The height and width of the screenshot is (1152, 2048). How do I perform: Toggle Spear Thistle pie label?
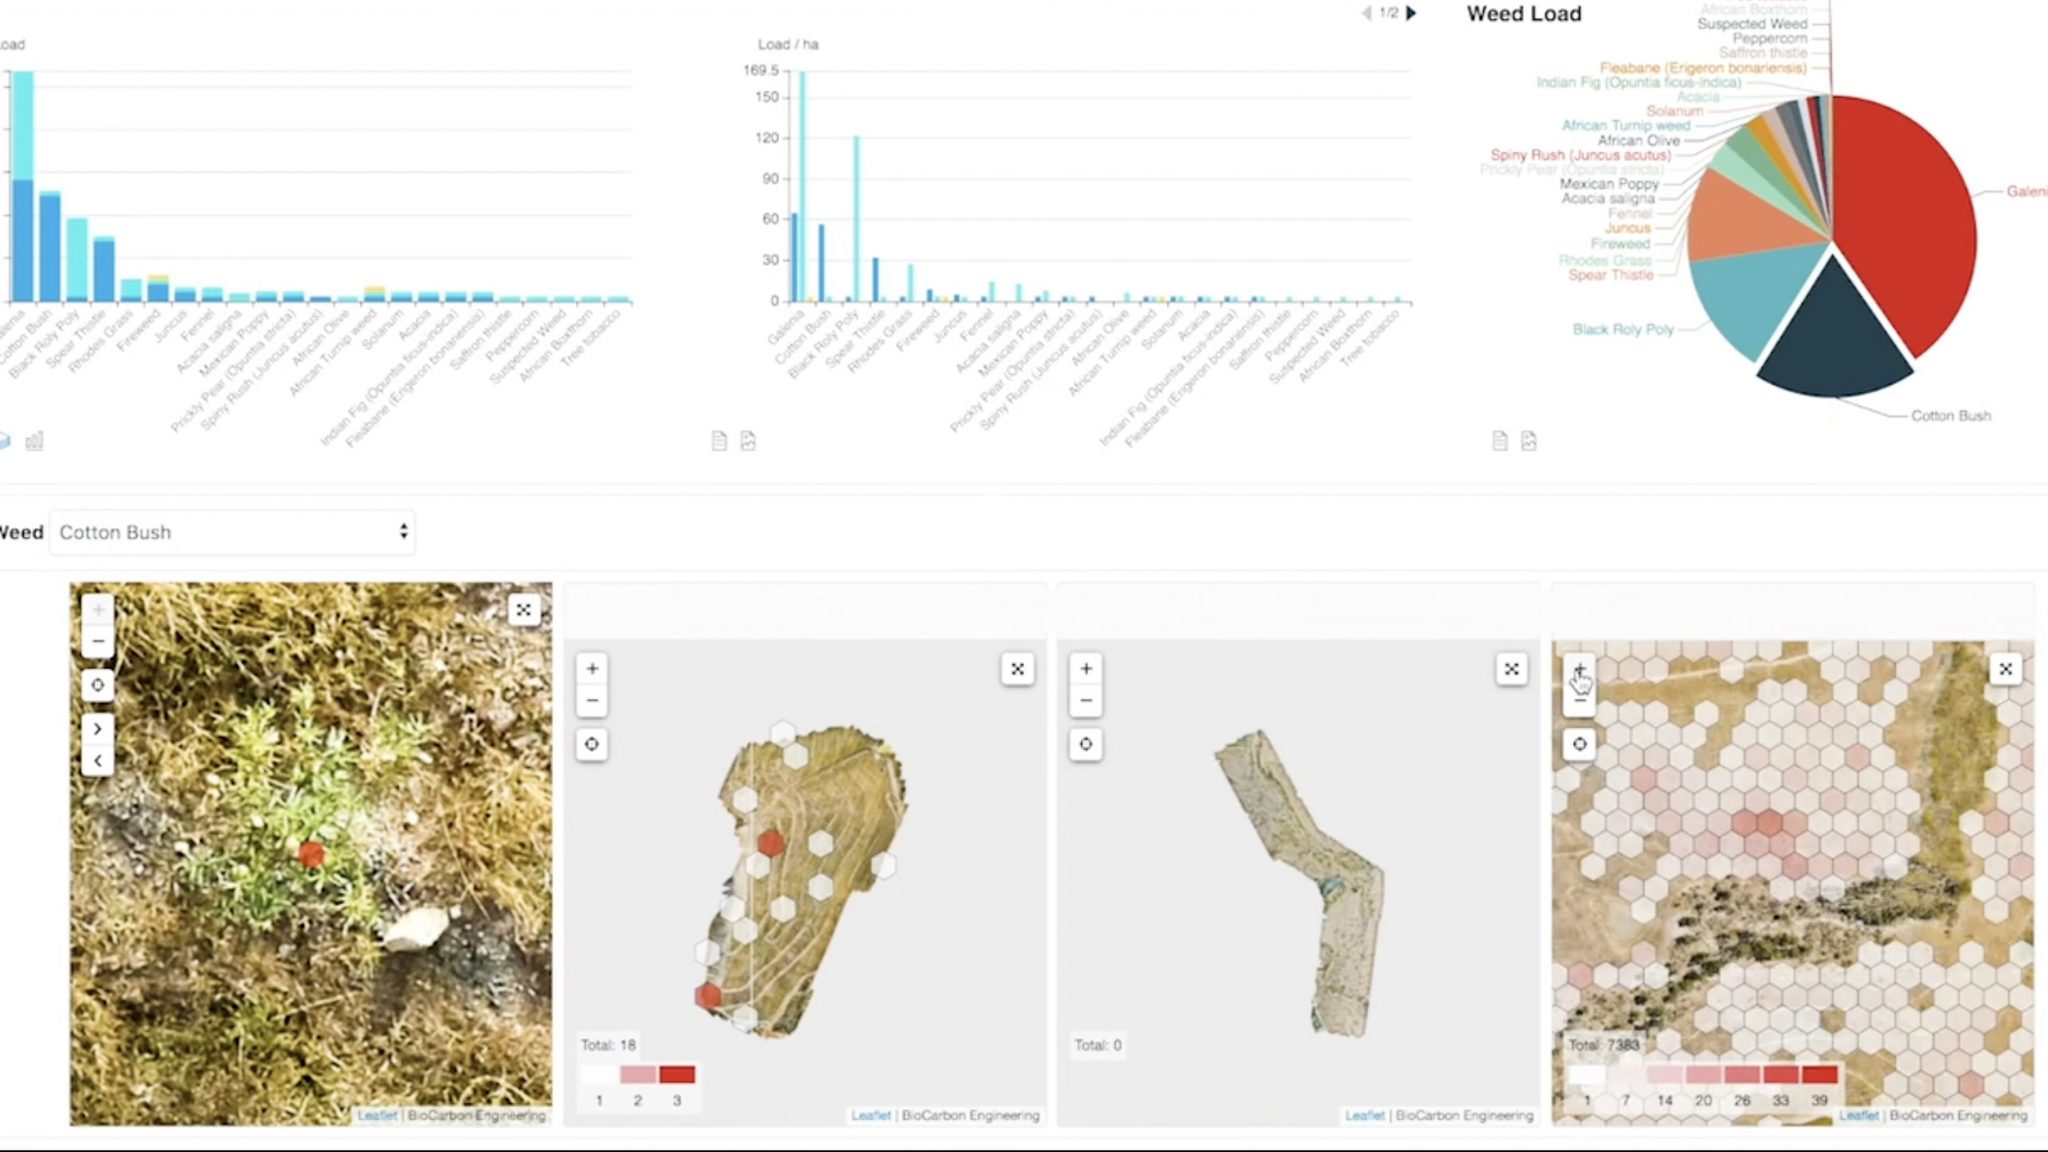[1611, 275]
